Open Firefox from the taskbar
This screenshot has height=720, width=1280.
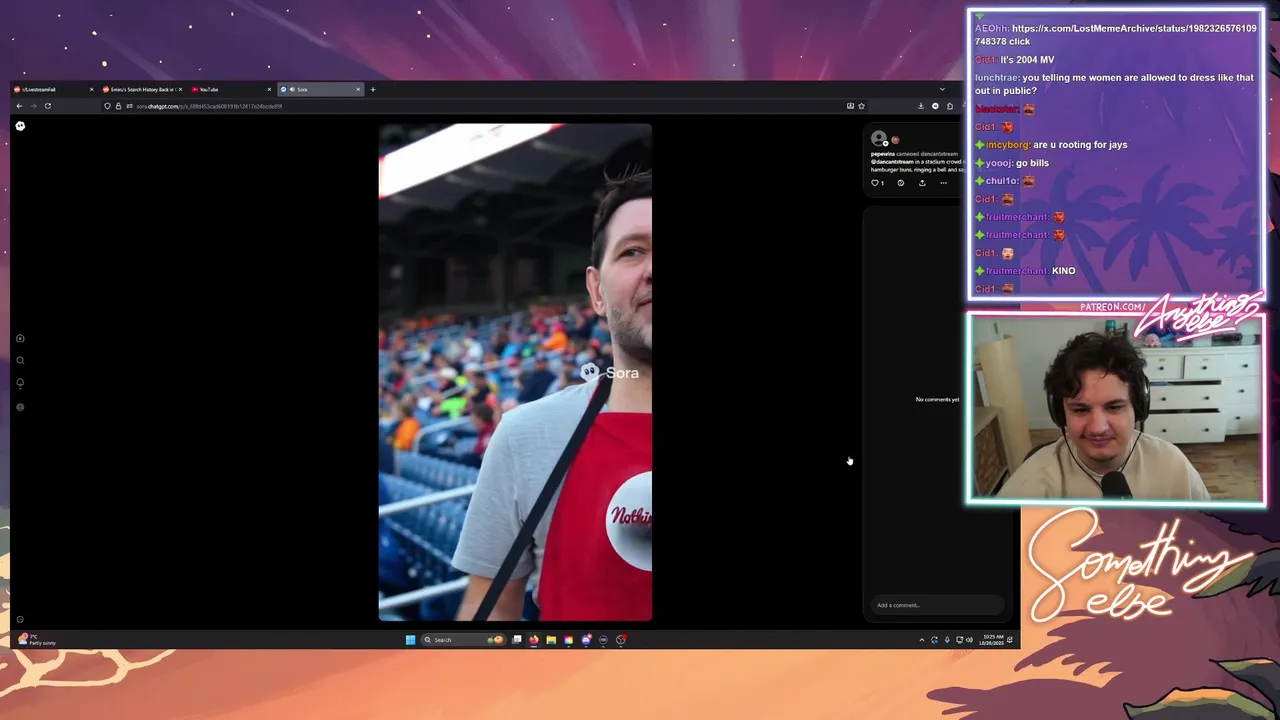(x=533, y=640)
